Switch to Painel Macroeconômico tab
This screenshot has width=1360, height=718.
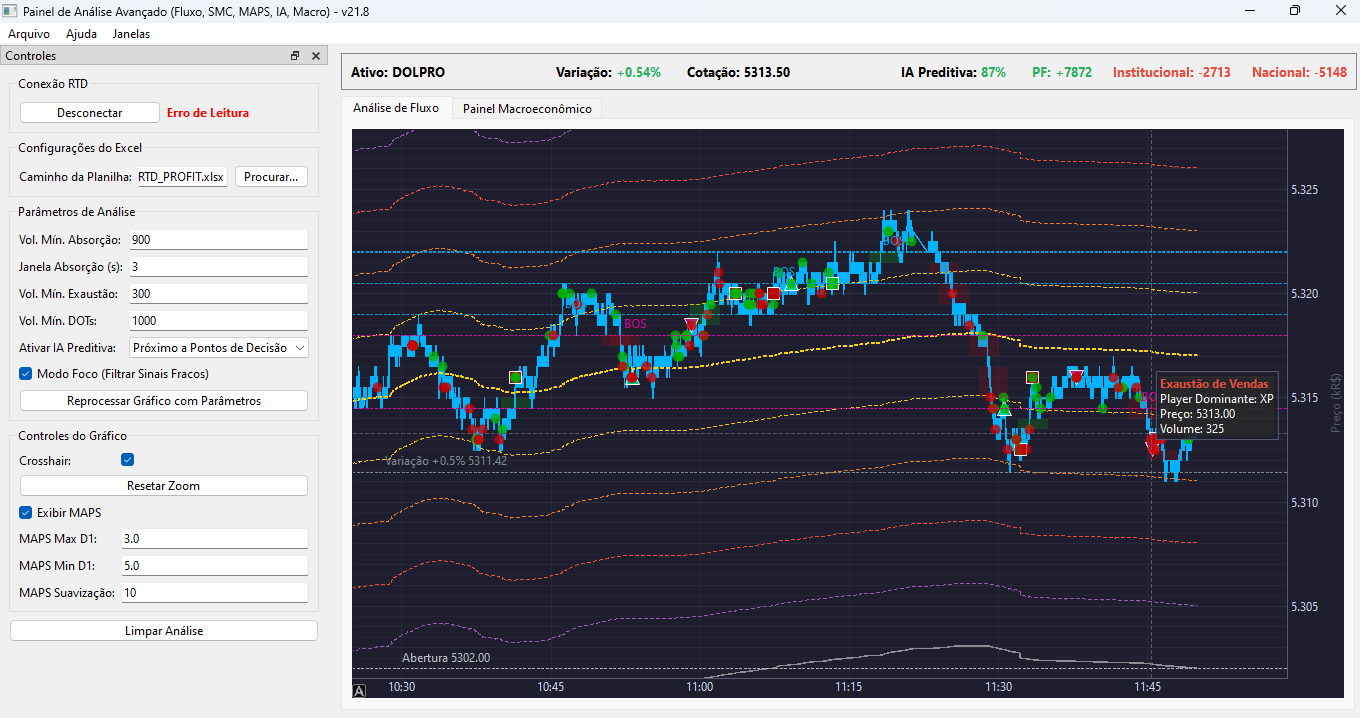526,108
